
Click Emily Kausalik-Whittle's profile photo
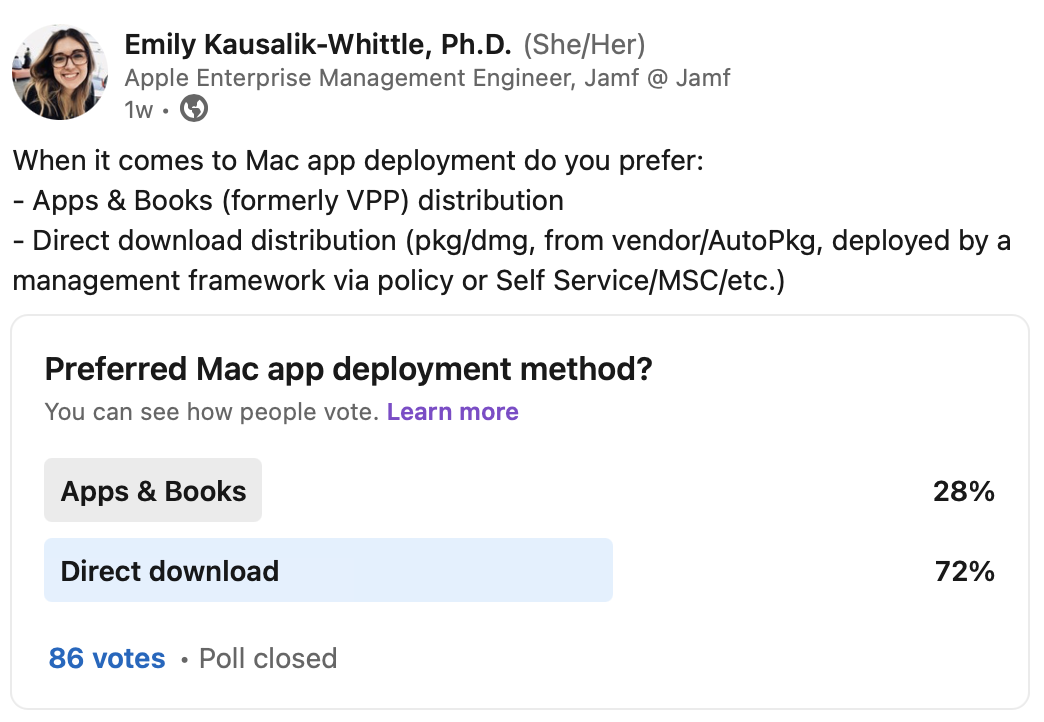(x=59, y=73)
